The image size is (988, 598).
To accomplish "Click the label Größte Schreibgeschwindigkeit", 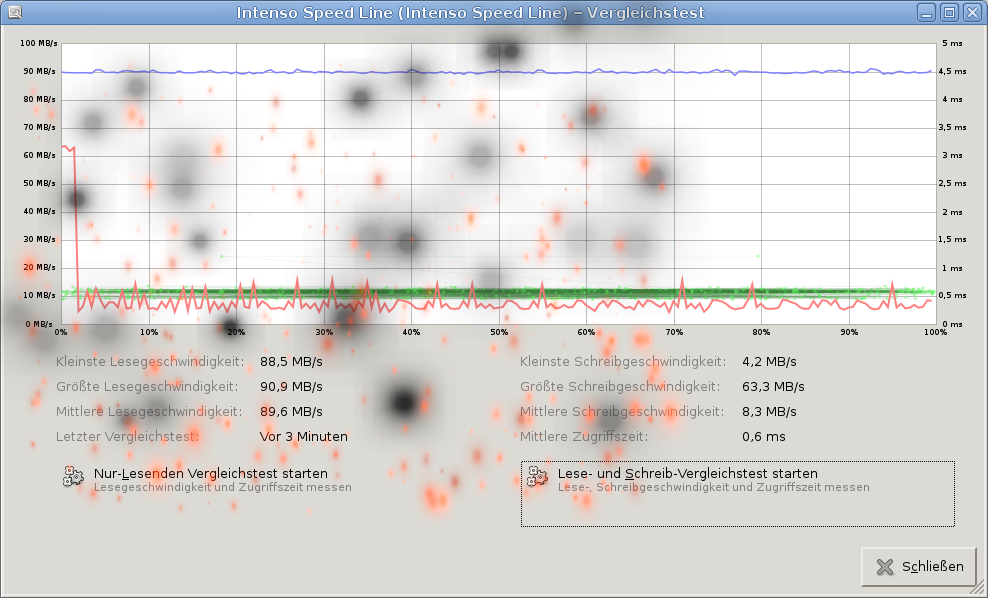I will coord(620,386).
